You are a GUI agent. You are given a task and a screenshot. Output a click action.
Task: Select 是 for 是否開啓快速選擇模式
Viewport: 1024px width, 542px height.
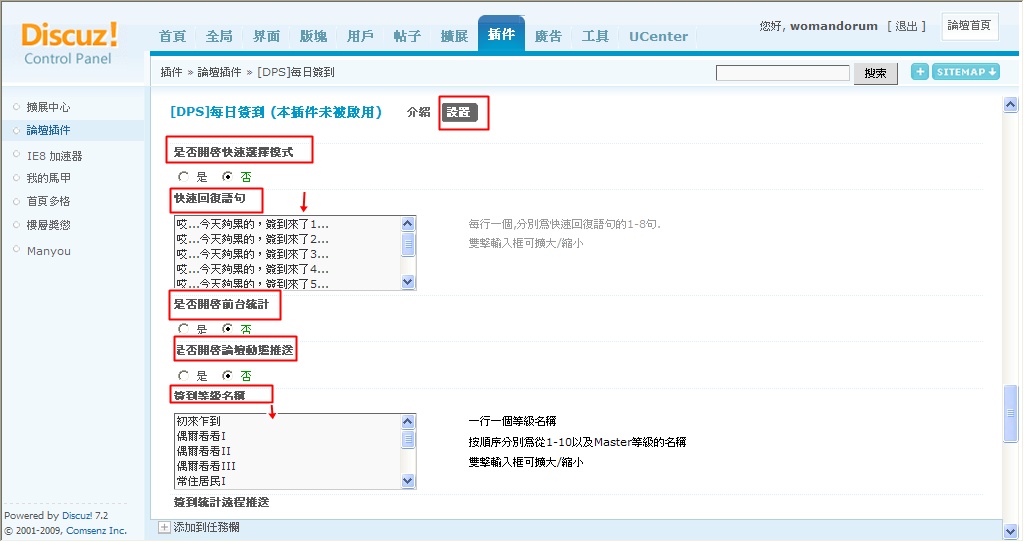click(x=183, y=176)
